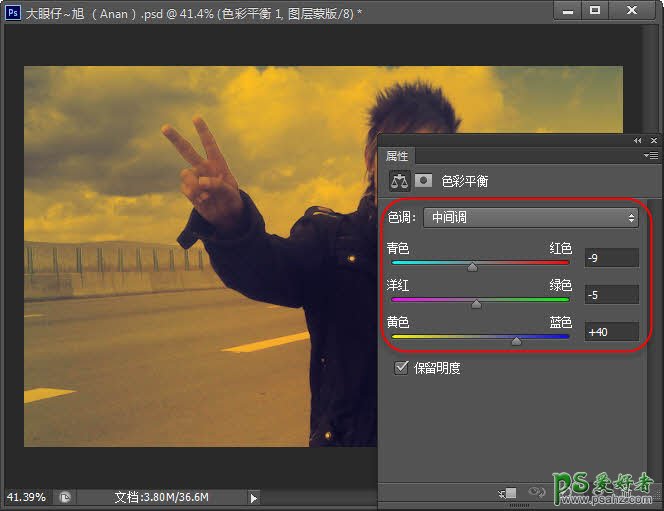Toggle the 保留明度 checkbox
This screenshot has height=511, width=664.
[x=402, y=368]
